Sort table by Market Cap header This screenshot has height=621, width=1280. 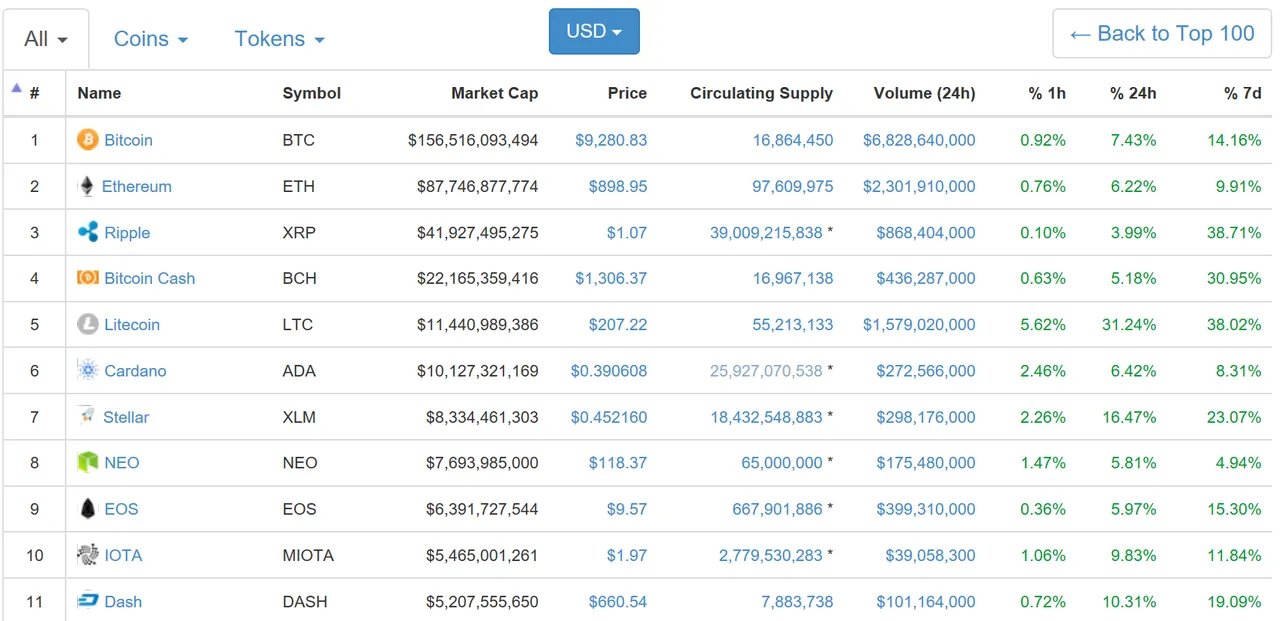point(494,93)
